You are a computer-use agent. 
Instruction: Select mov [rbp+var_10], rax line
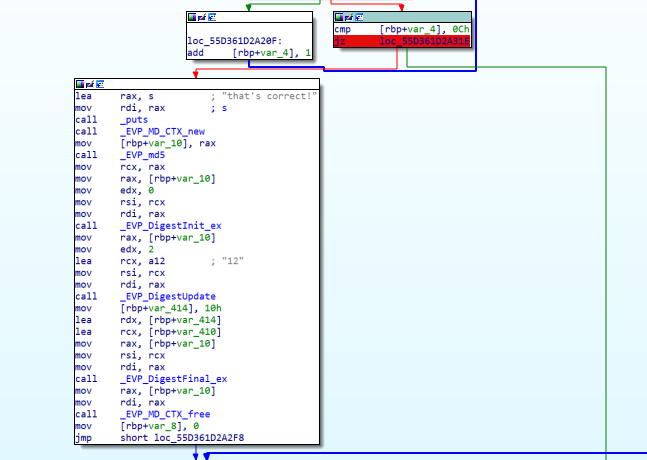pyautogui.click(x=146, y=143)
